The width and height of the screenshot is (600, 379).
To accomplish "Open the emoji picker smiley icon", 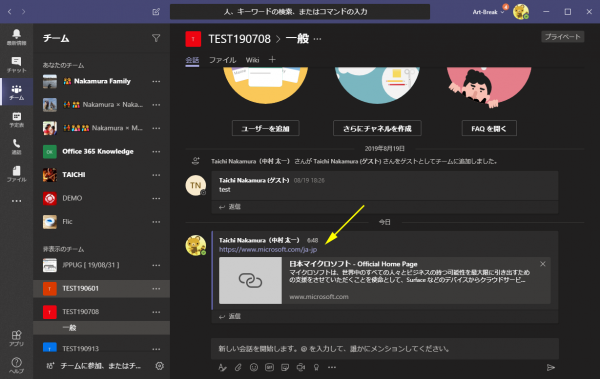I will click(x=254, y=368).
